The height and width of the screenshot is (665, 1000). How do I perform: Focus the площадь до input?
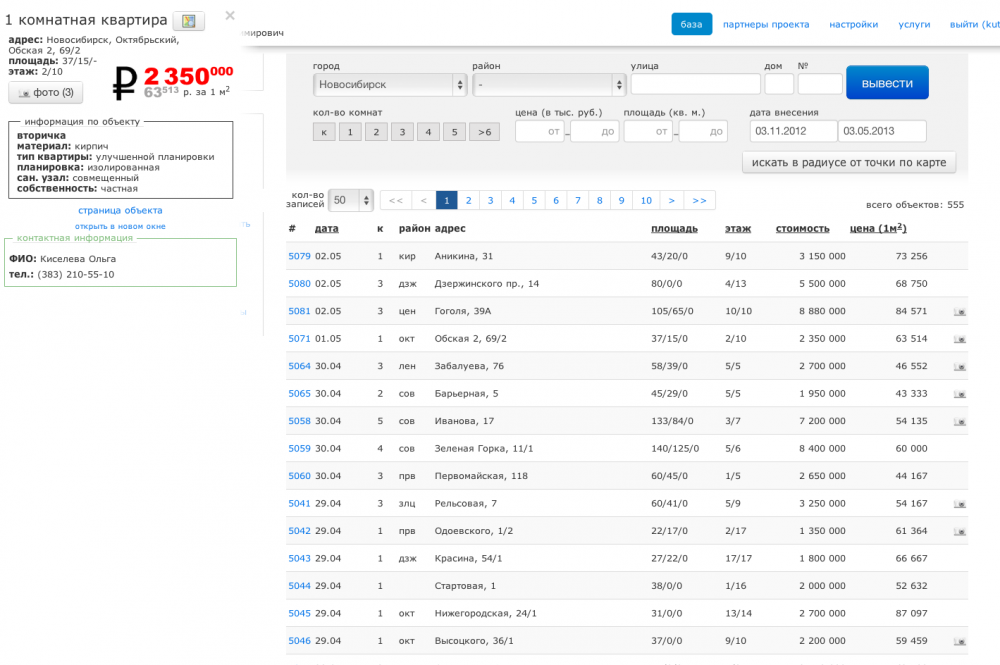(x=703, y=131)
